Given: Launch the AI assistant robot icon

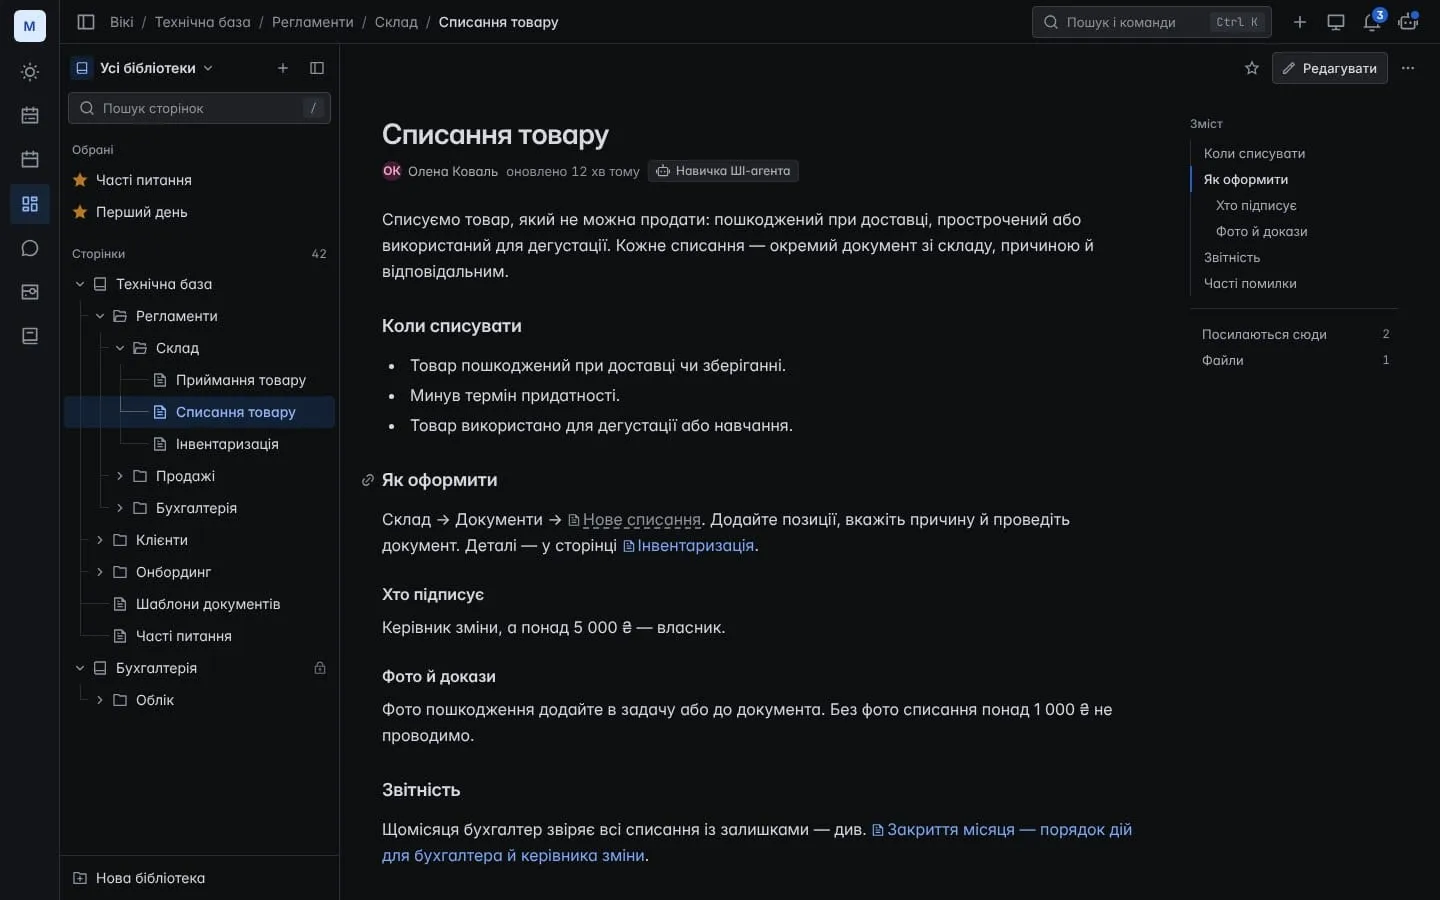Looking at the screenshot, I should click(x=1408, y=22).
